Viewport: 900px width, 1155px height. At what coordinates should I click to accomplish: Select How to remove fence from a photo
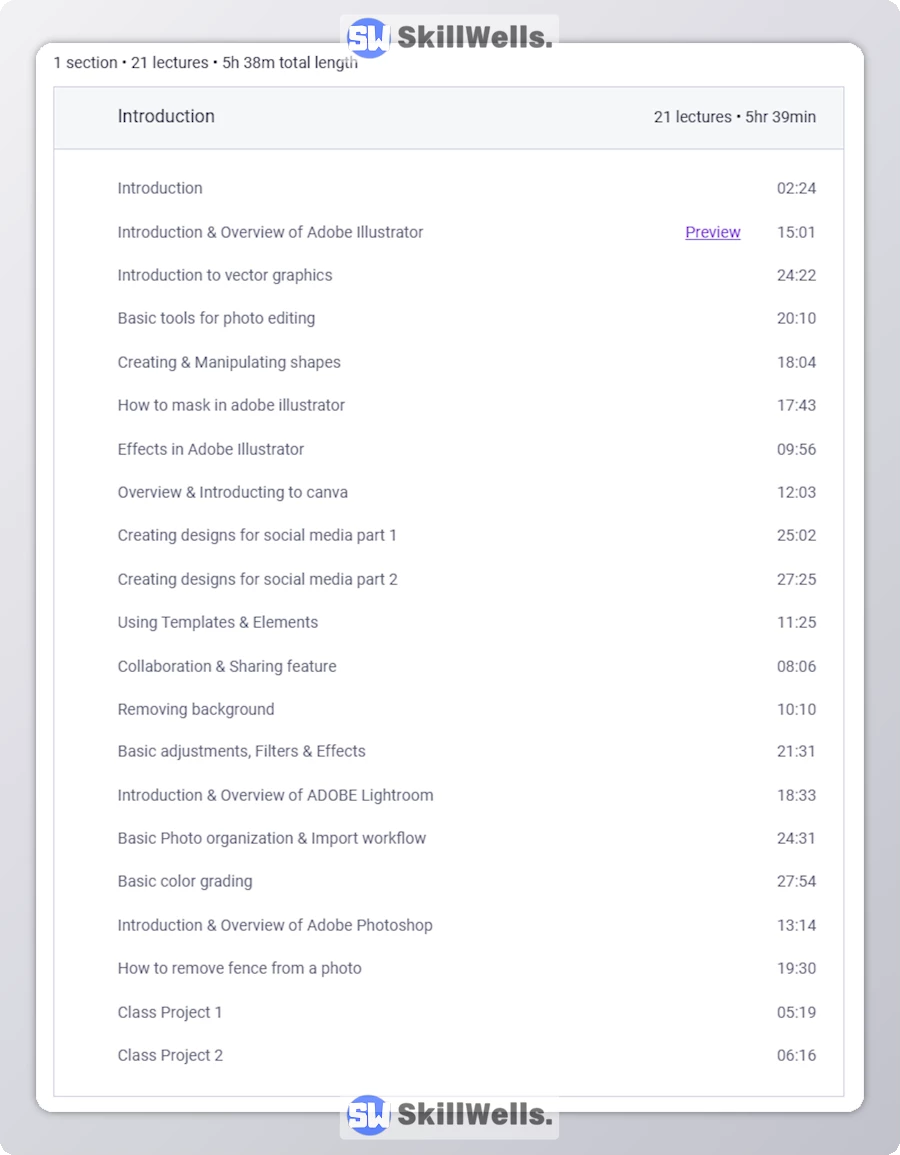[239, 968]
